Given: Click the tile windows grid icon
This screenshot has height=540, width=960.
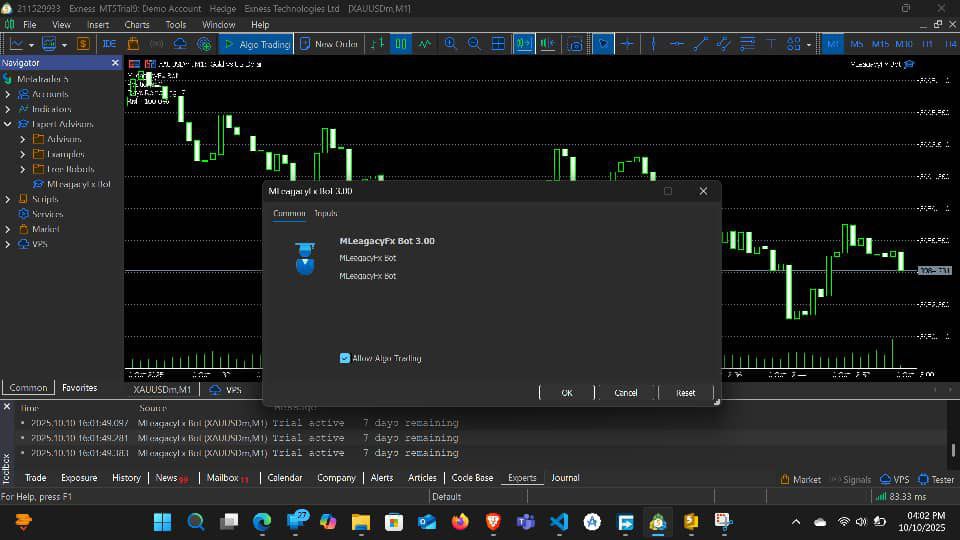Looking at the screenshot, I should click(x=498, y=44).
